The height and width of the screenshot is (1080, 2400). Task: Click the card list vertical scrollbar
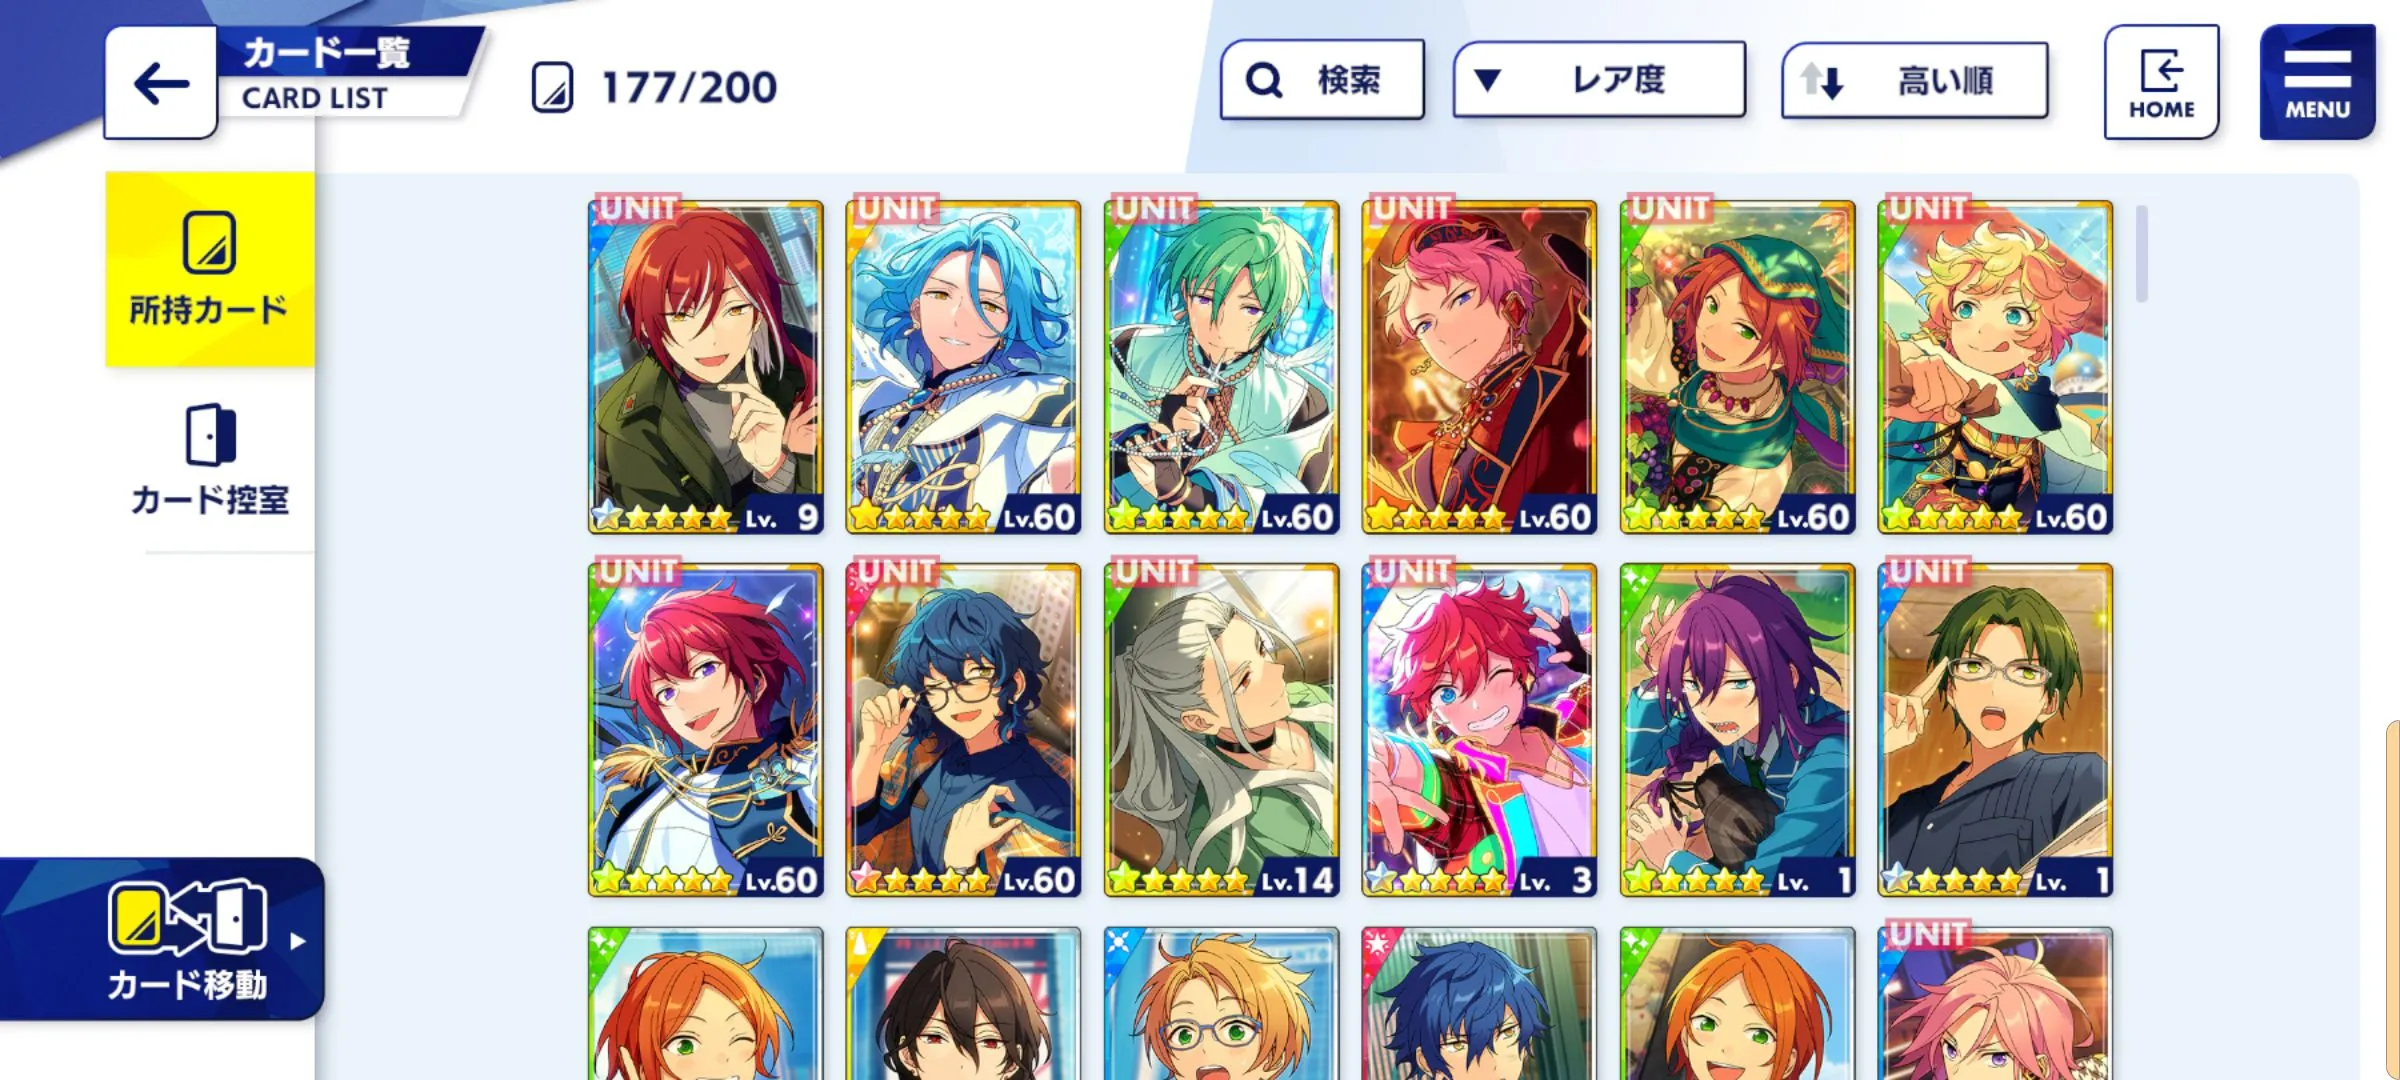2141,253
